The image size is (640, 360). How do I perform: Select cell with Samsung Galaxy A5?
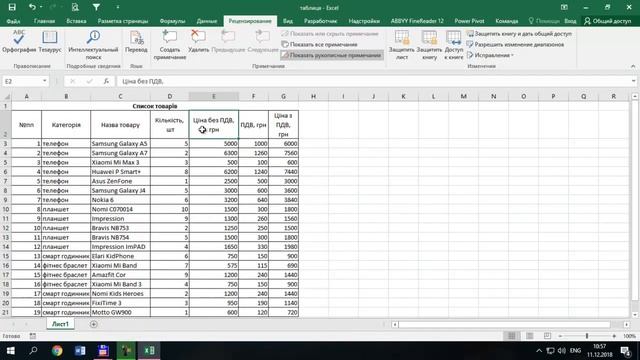click(x=120, y=144)
